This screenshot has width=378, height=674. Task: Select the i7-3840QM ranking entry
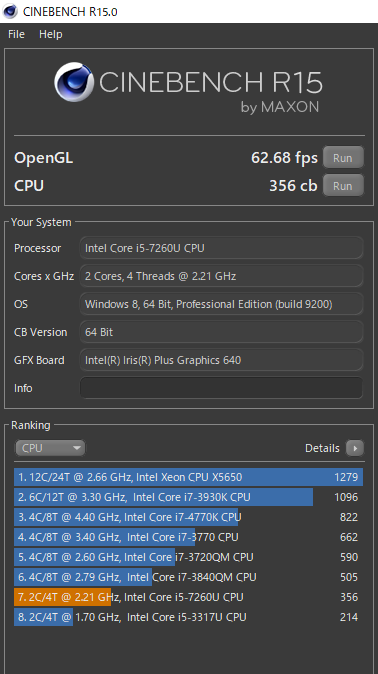[188, 577]
